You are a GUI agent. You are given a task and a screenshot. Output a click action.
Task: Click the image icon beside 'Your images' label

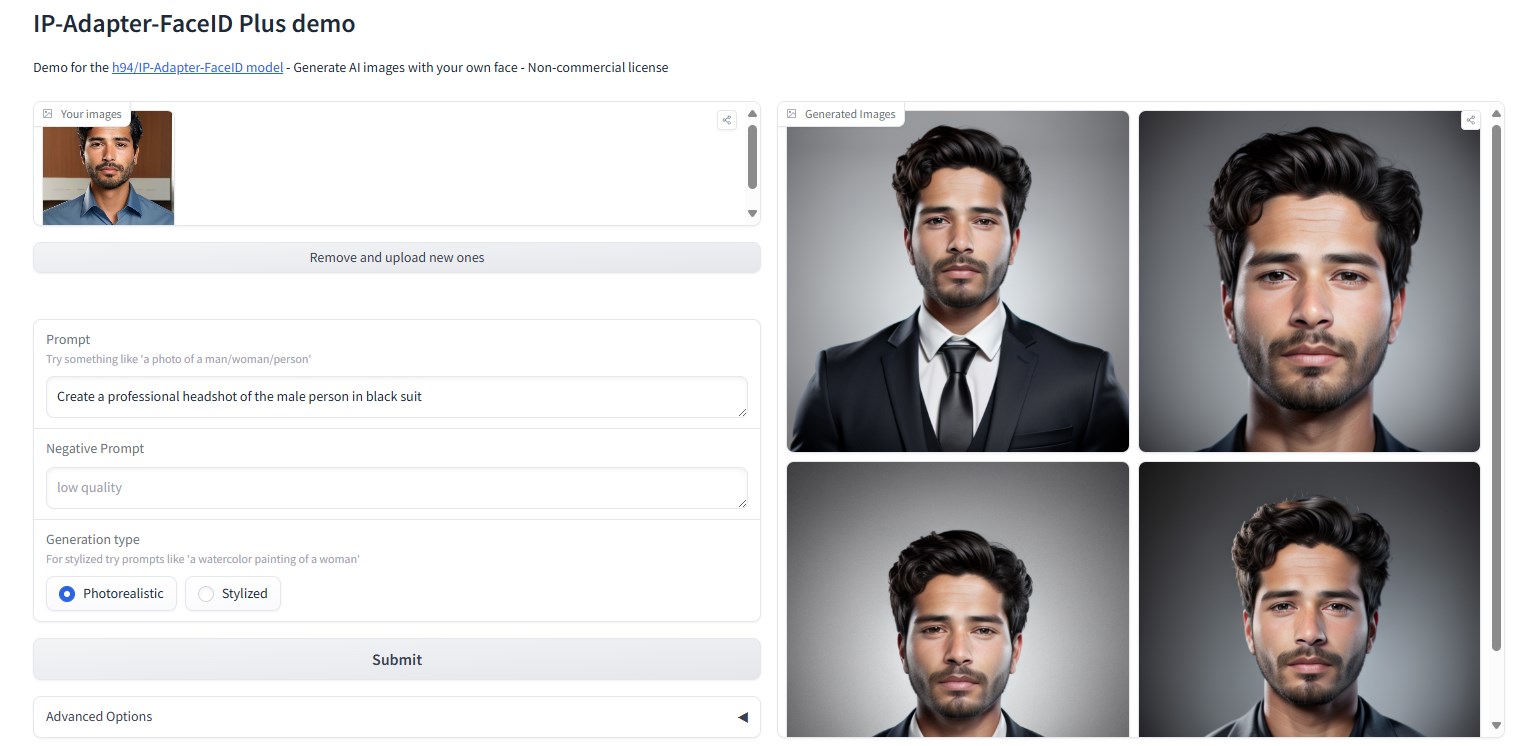point(49,113)
